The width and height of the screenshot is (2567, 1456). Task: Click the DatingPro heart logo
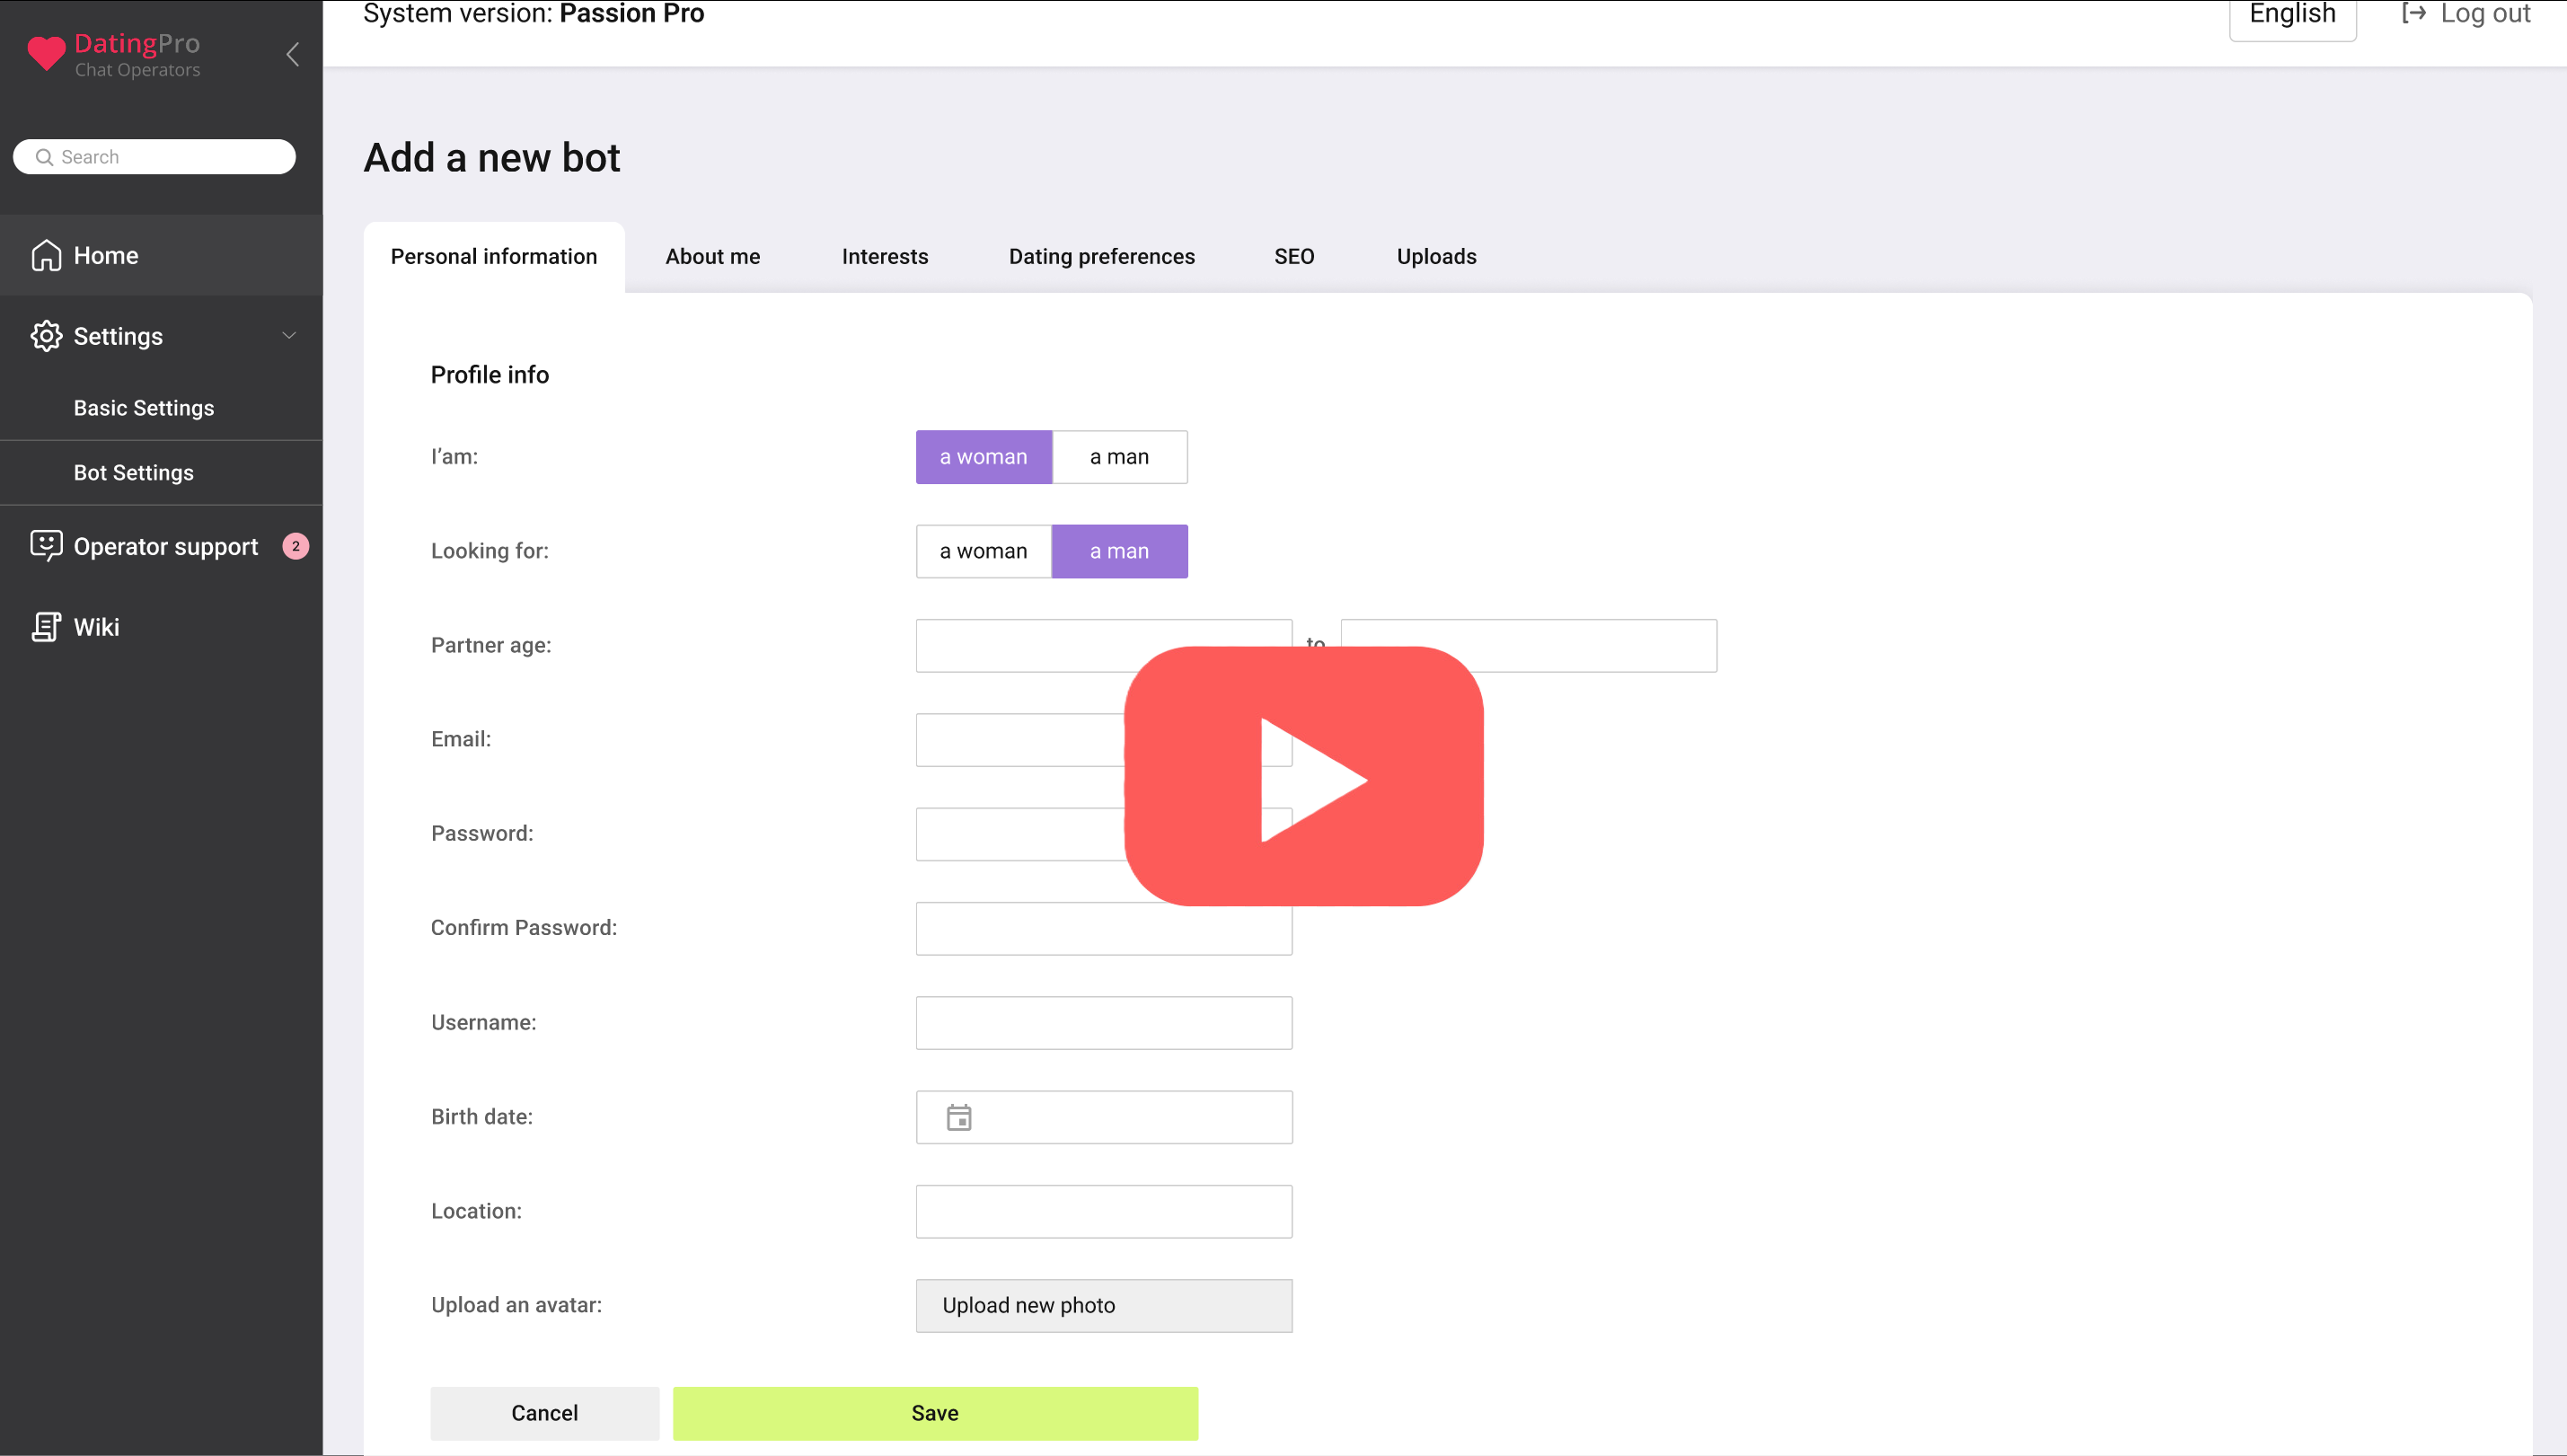[x=46, y=53]
